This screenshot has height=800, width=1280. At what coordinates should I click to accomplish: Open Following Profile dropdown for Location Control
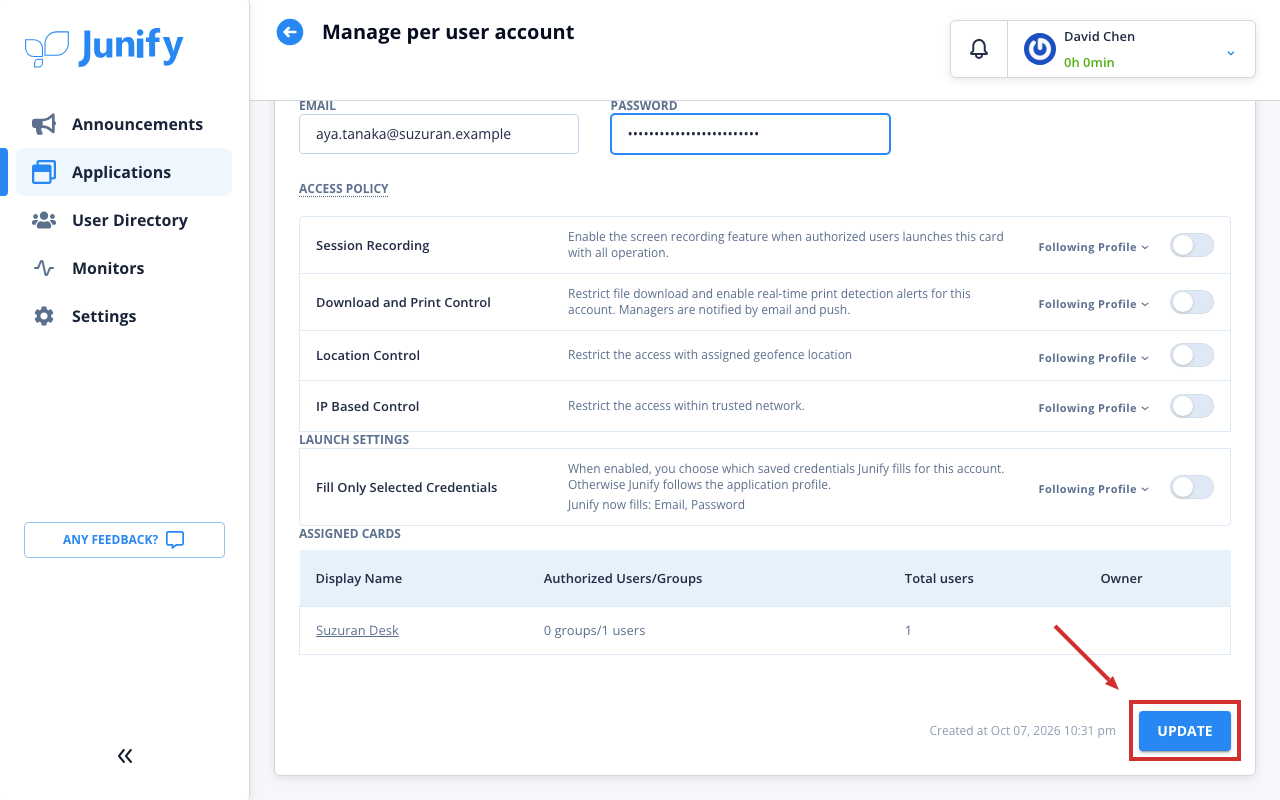point(1093,358)
